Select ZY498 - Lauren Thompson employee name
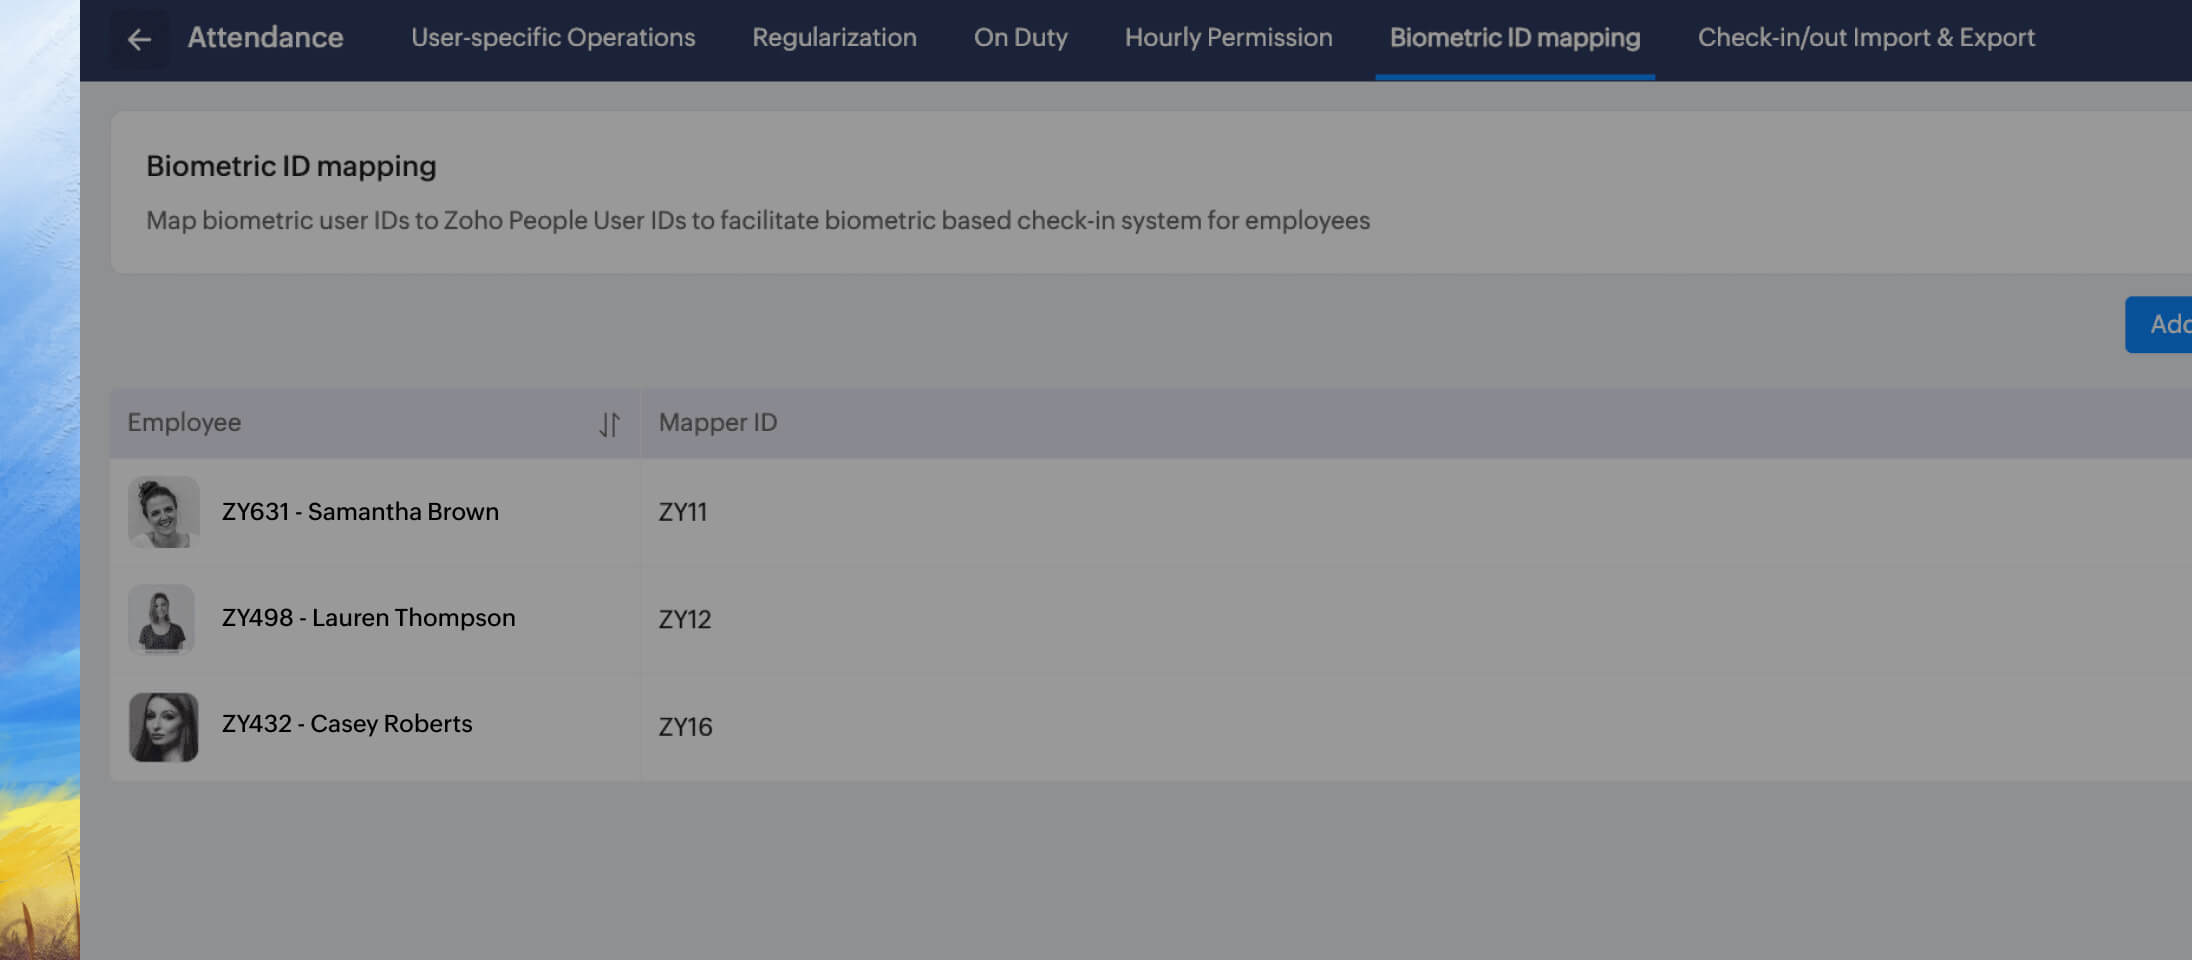This screenshot has width=2192, height=960. [x=368, y=618]
